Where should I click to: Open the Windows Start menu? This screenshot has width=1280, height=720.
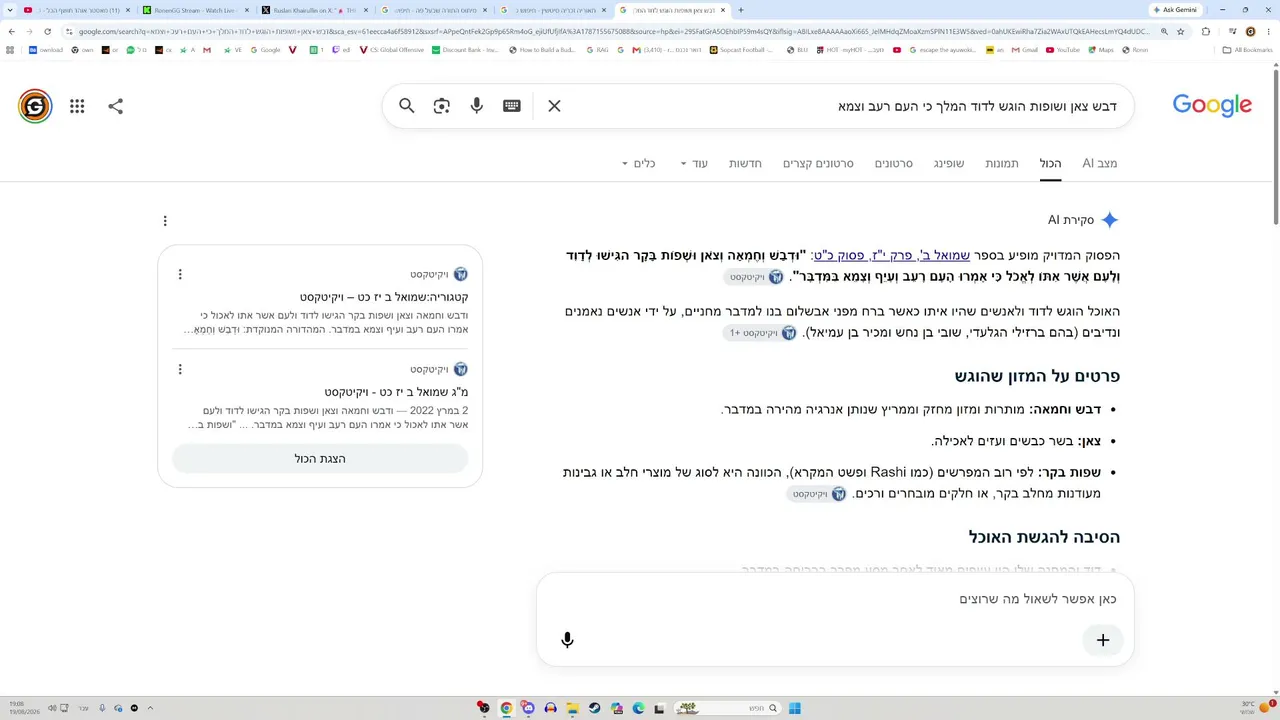point(794,708)
